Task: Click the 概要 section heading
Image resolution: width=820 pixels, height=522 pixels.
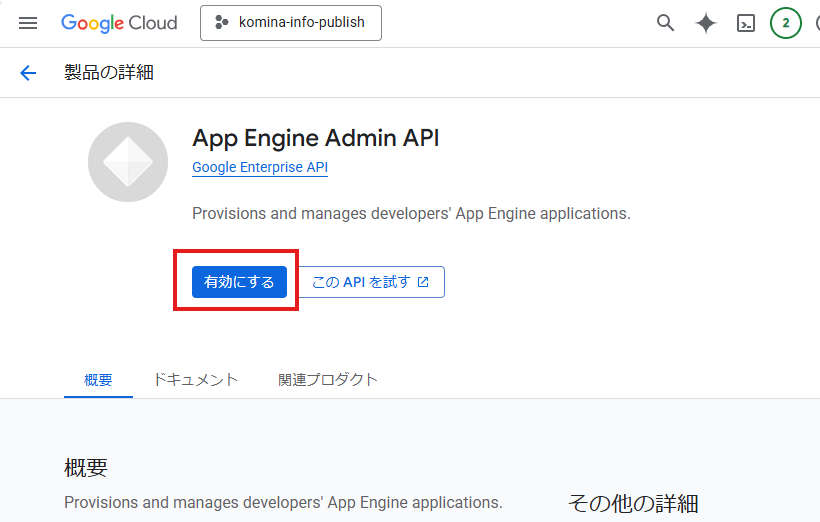Action: [x=86, y=468]
